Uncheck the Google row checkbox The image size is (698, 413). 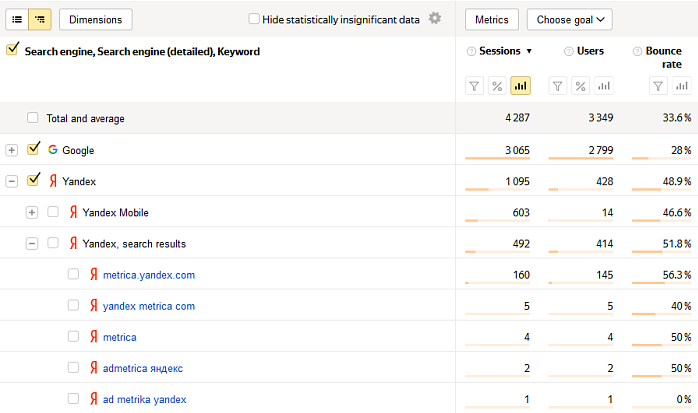click(x=33, y=149)
